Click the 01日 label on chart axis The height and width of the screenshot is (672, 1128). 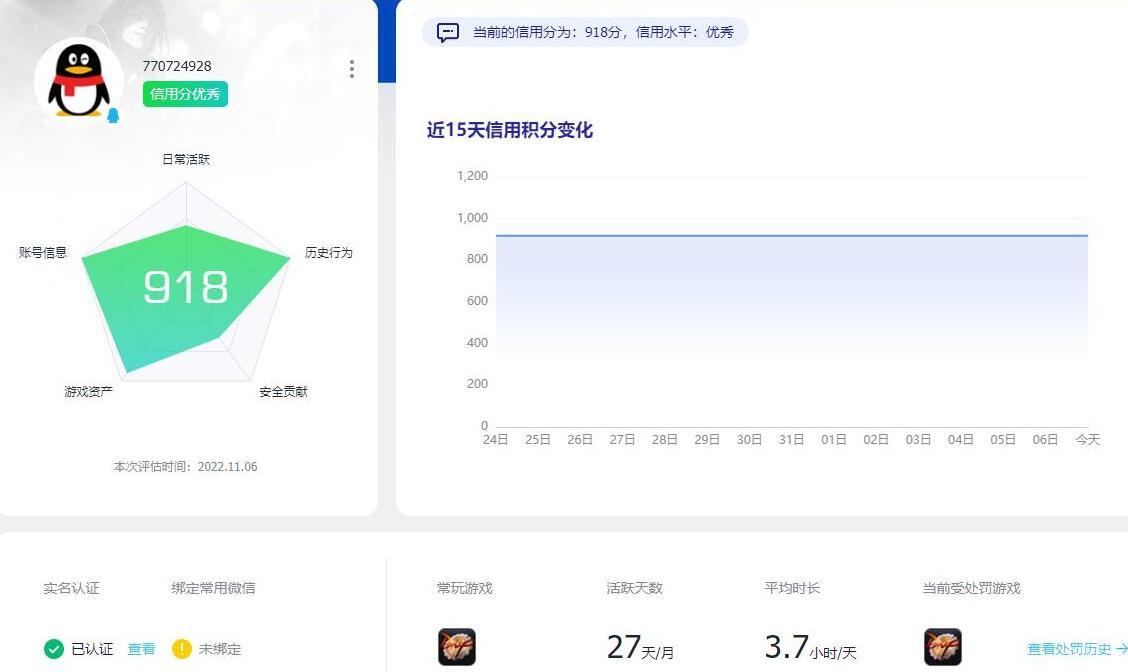(834, 440)
